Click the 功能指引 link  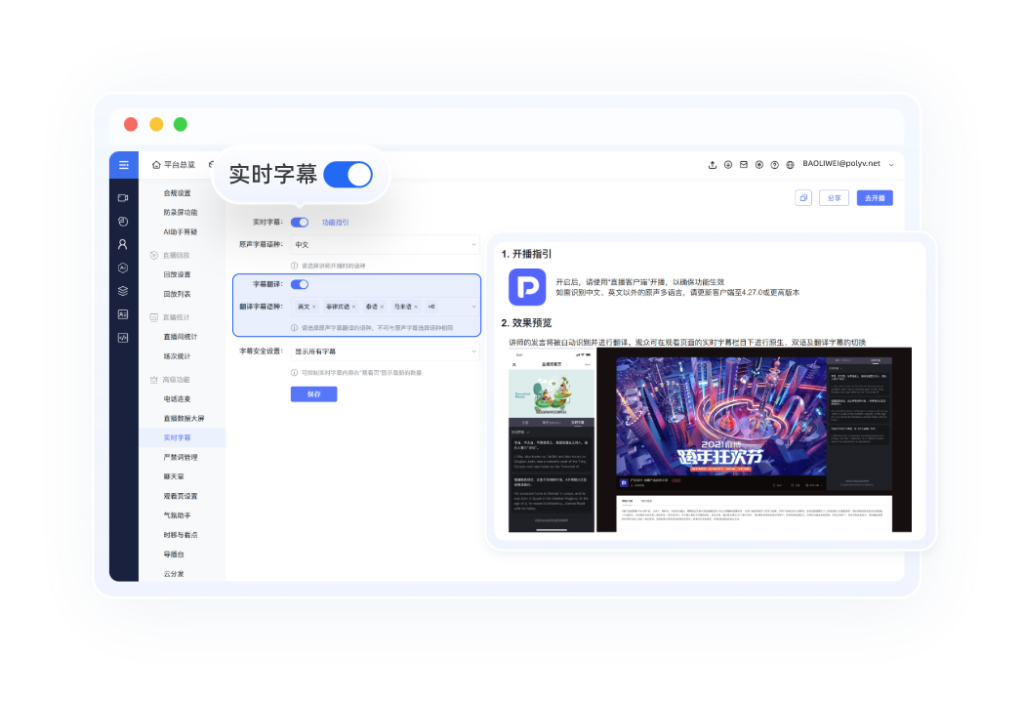(x=335, y=222)
